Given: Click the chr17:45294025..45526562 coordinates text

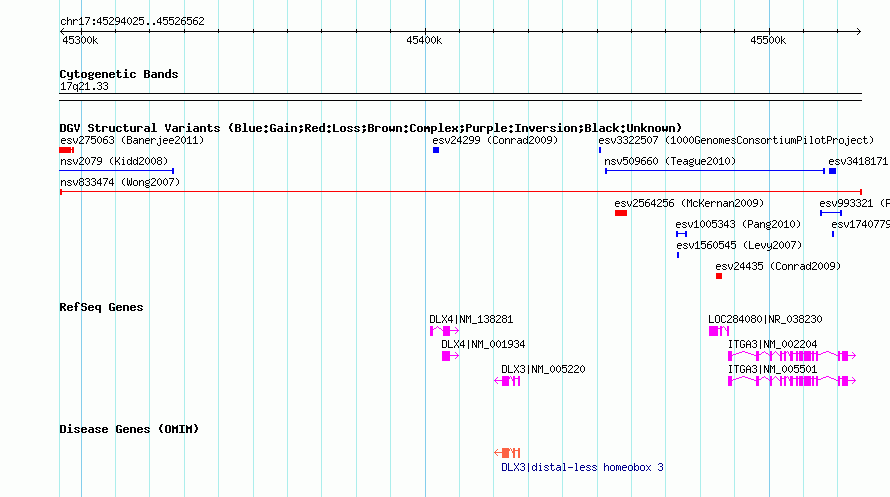Looking at the screenshot, I should [x=132, y=21].
